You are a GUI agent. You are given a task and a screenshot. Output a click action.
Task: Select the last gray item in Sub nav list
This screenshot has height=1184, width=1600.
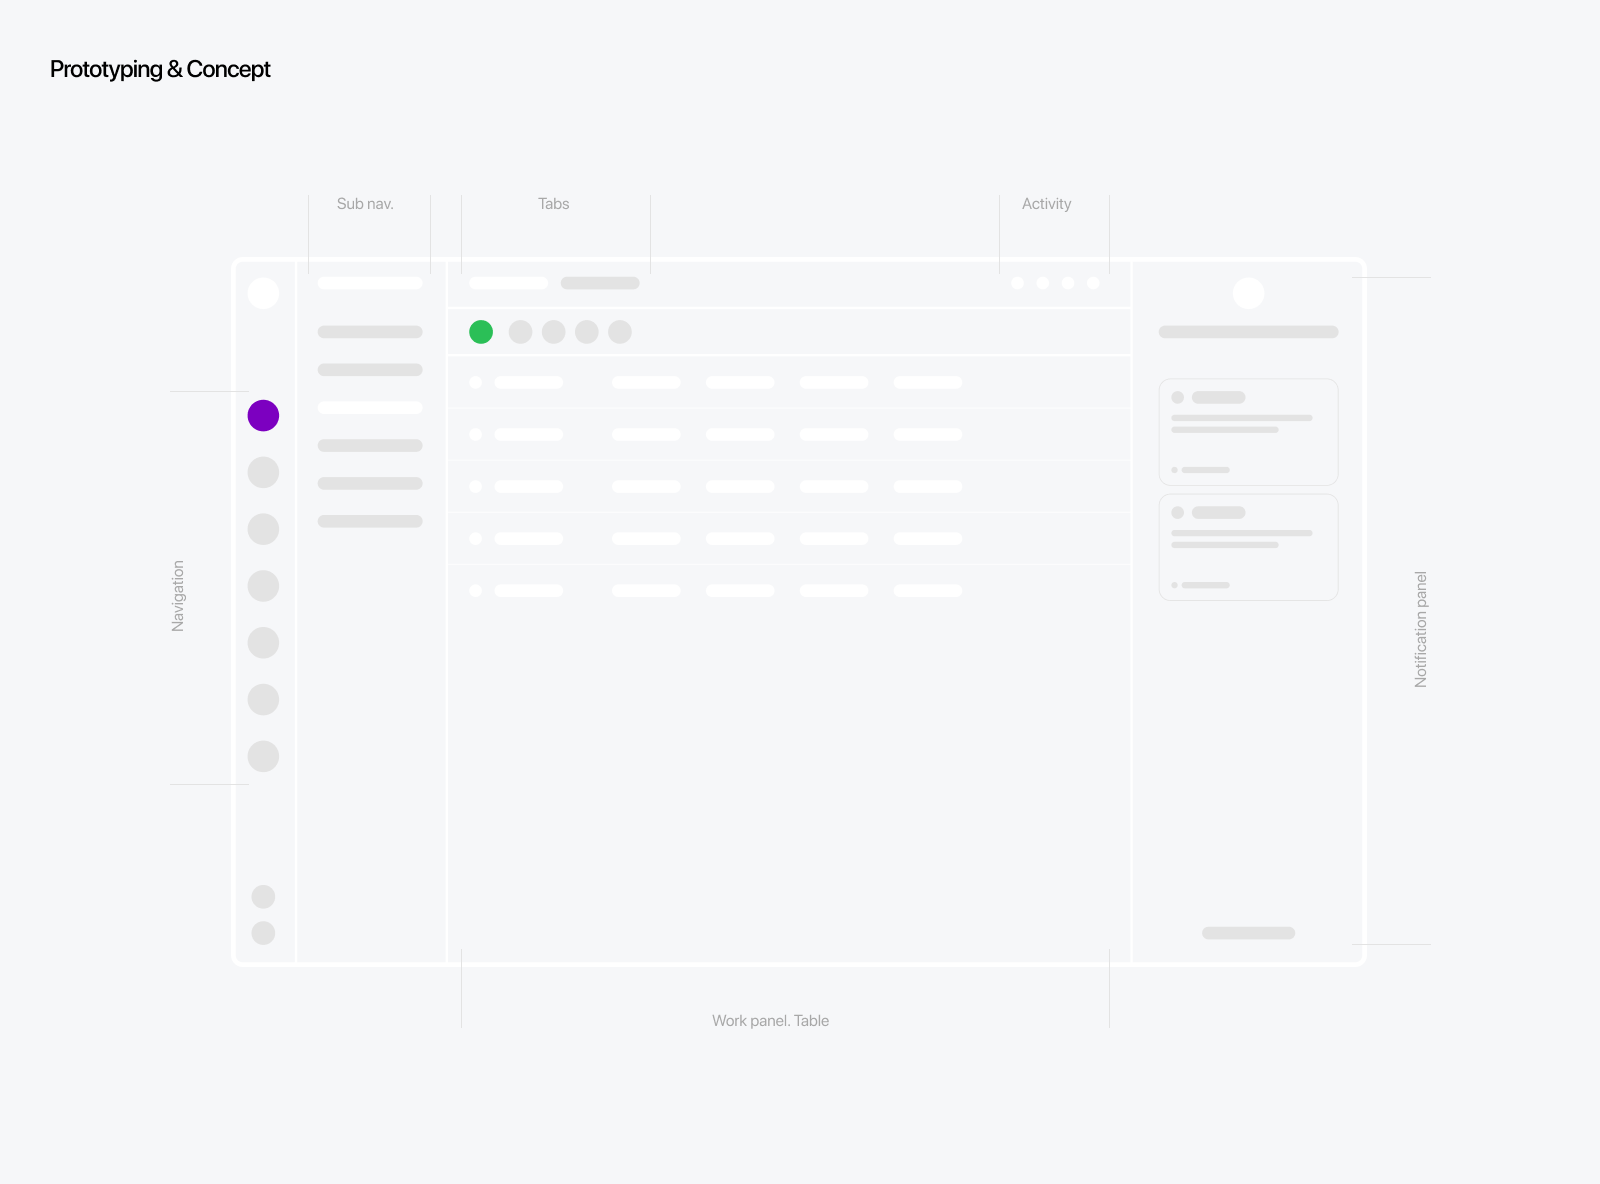coord(370,521)
